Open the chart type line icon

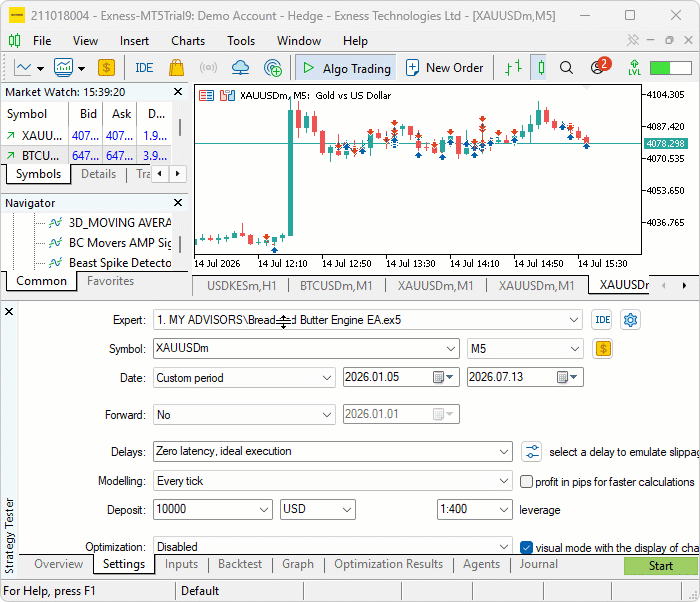pos(23,68)
